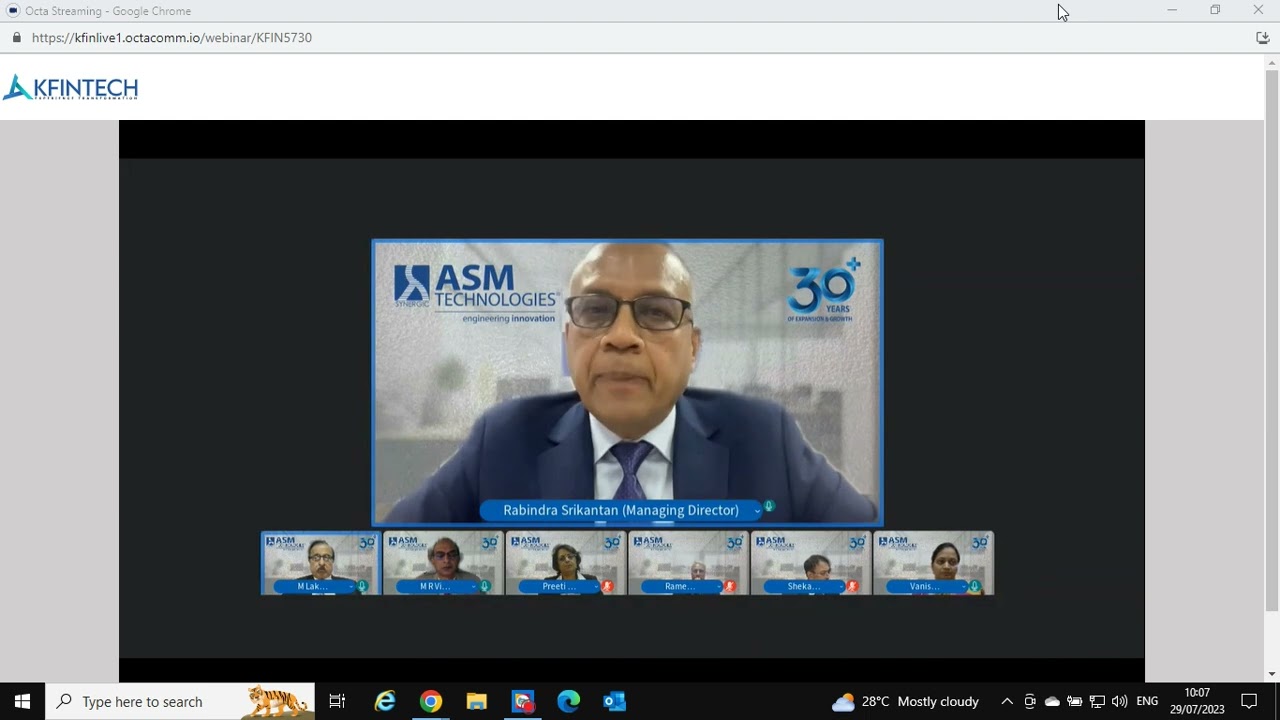Open the Windows Start menu
The width and height of the screenshot is (1280, 720).
pos(22,701)
